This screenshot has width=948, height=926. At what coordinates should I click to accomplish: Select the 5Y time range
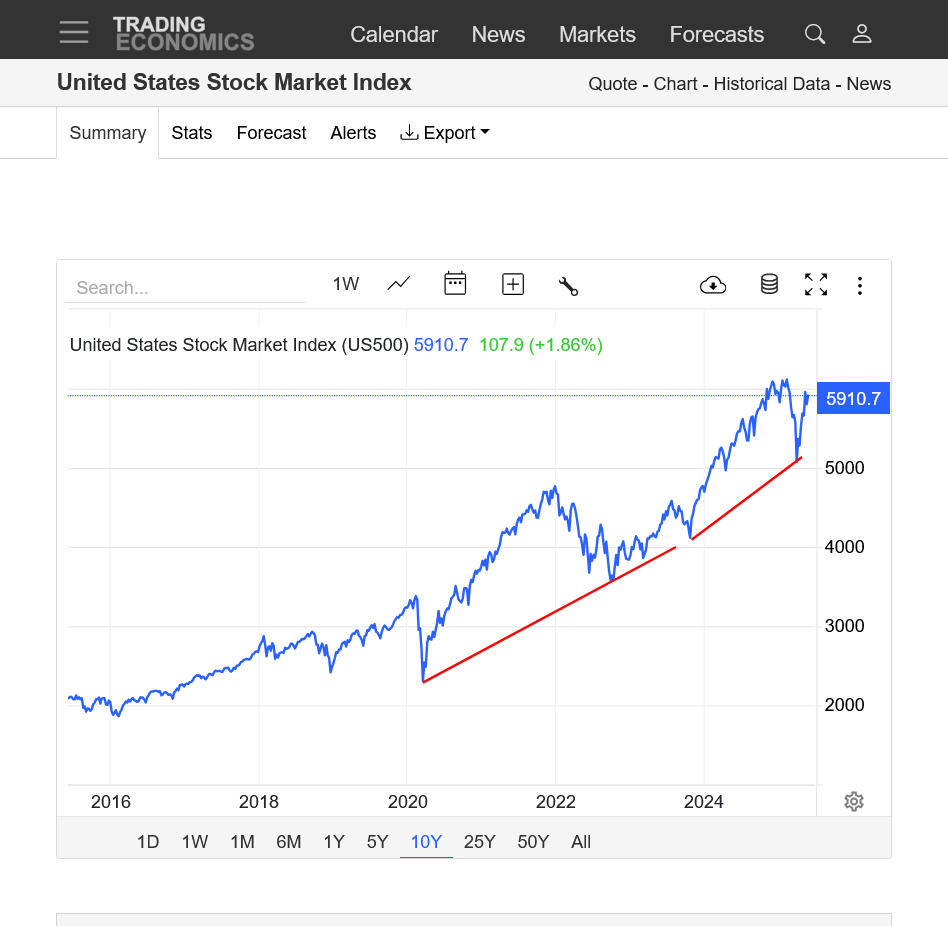tap(377, 842)
